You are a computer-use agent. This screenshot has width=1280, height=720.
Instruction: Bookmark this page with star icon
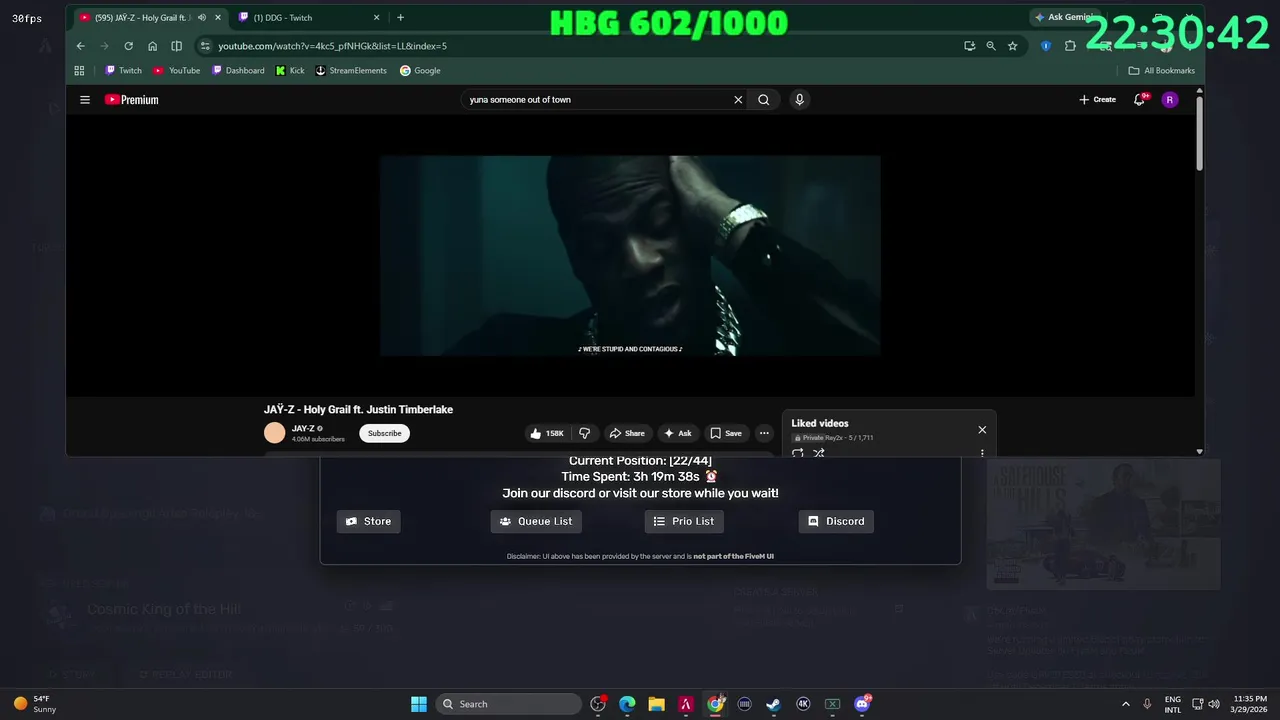(1012, 46)
